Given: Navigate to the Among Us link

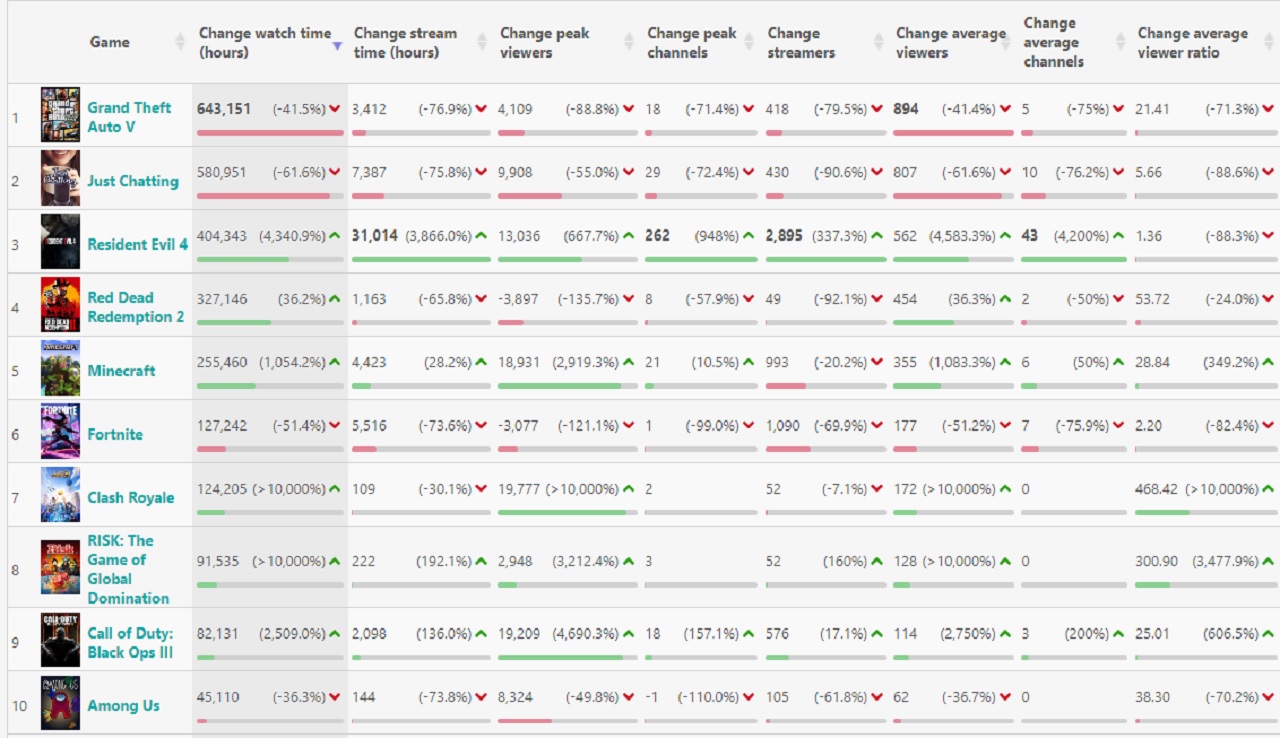Looking at the screenshot, I should point(123,706).
